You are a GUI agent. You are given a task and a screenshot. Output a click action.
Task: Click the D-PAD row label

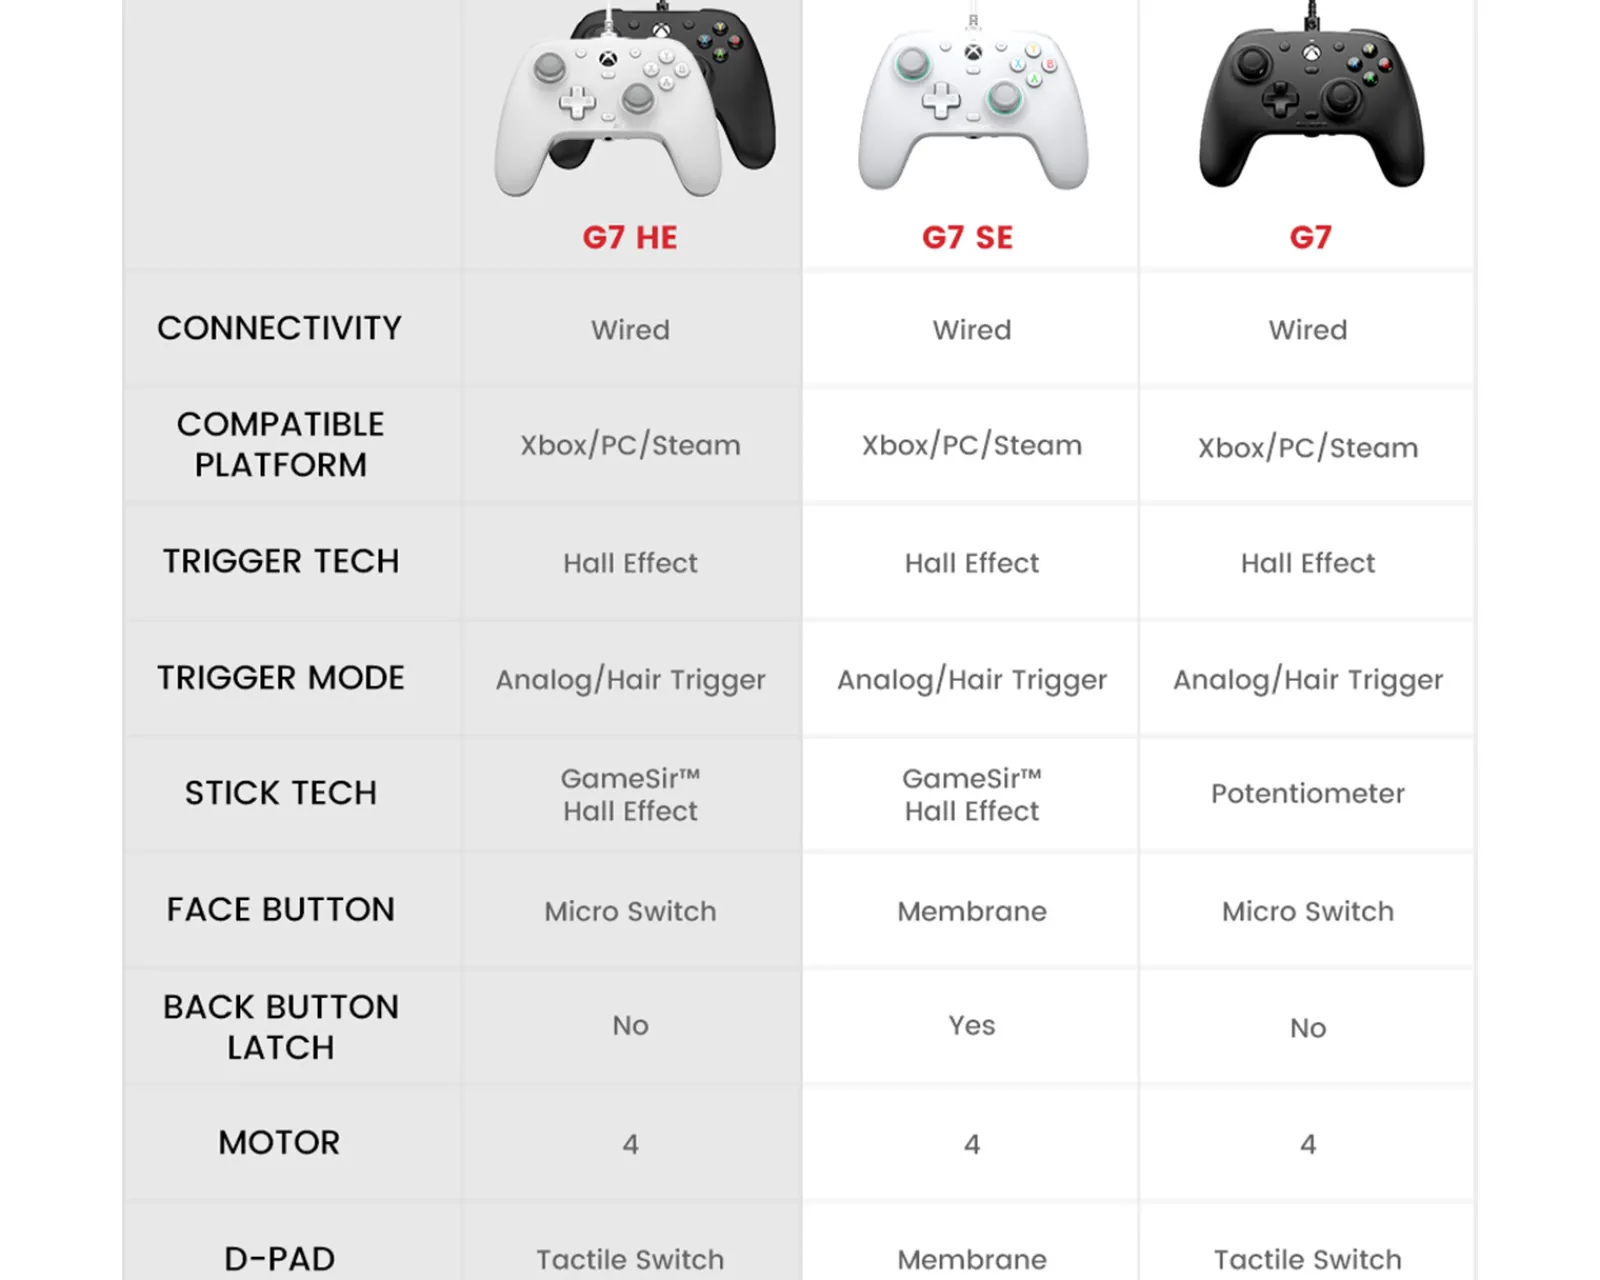[280, 1258]
